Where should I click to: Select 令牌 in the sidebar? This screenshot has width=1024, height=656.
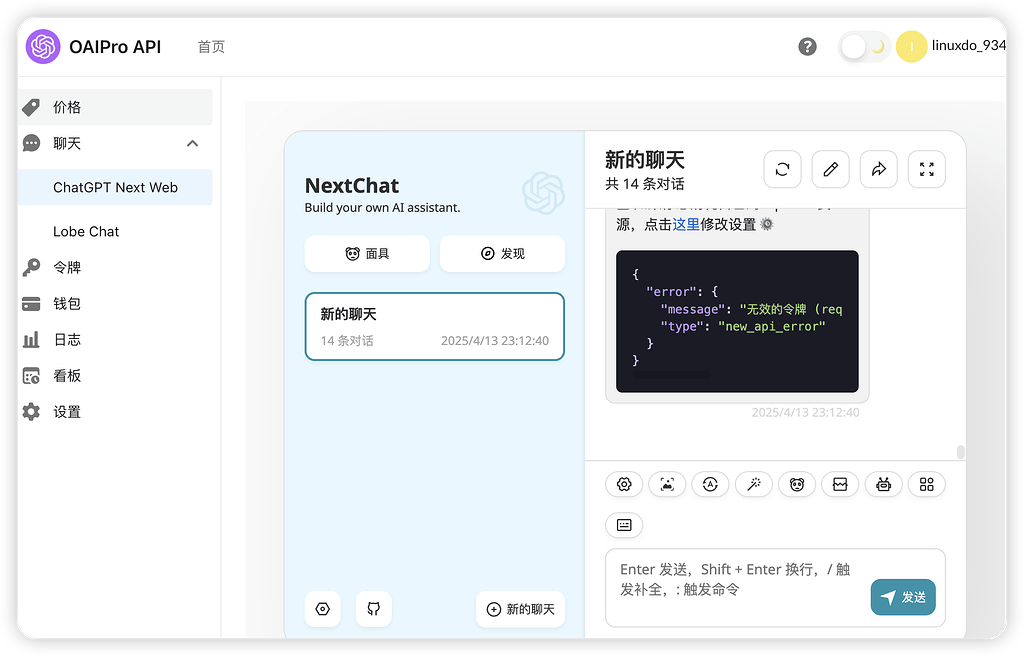pos(115,267)
